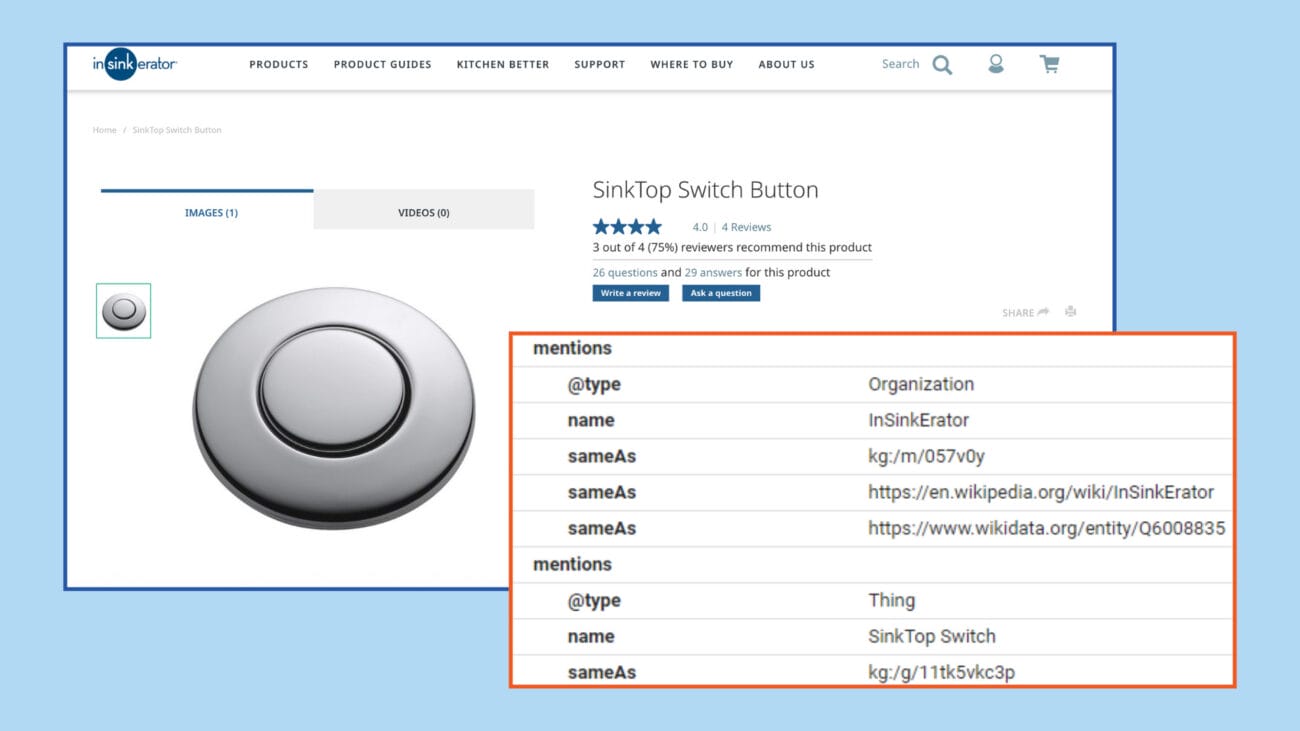The image size is (1300, 731).
Task: Open the SUPPORT menu
Action: tap(599, 64)
